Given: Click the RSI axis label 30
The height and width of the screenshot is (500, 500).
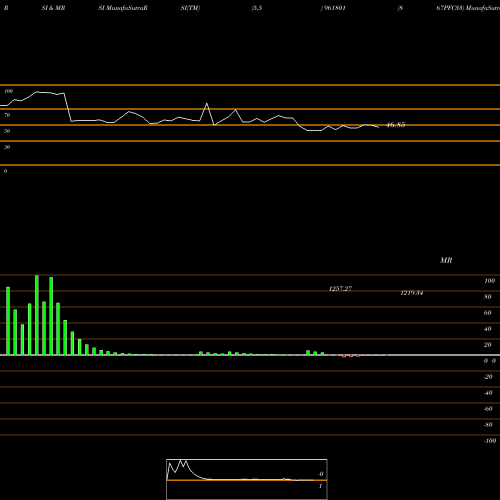Looking at the screenshot, I should pos(7,147).
